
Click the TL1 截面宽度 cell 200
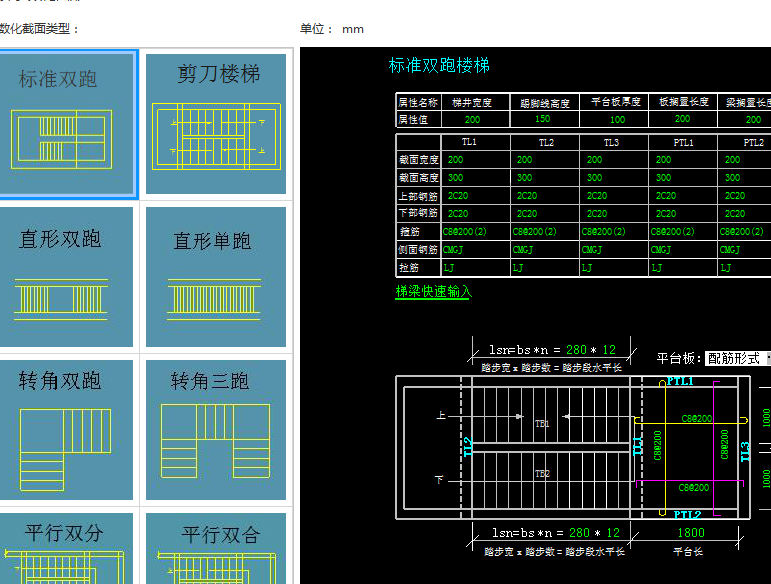[455, 159]
